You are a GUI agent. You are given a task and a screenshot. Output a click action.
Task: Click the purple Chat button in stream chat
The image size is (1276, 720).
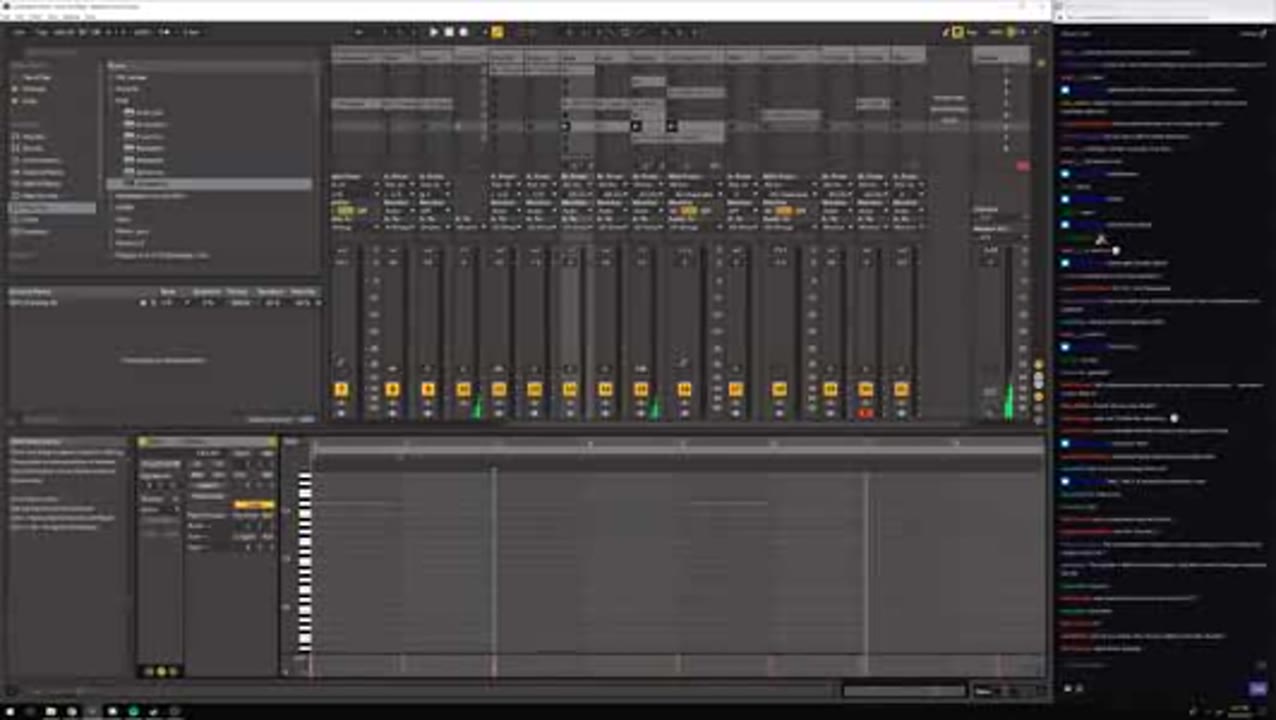[1258, 689]
